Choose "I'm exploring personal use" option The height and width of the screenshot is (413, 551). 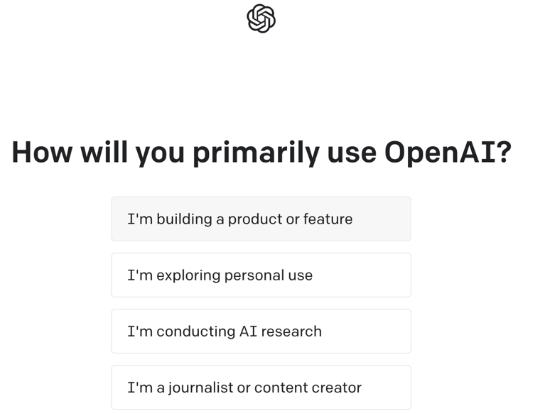pyautogui.click(x=261, y=275)
